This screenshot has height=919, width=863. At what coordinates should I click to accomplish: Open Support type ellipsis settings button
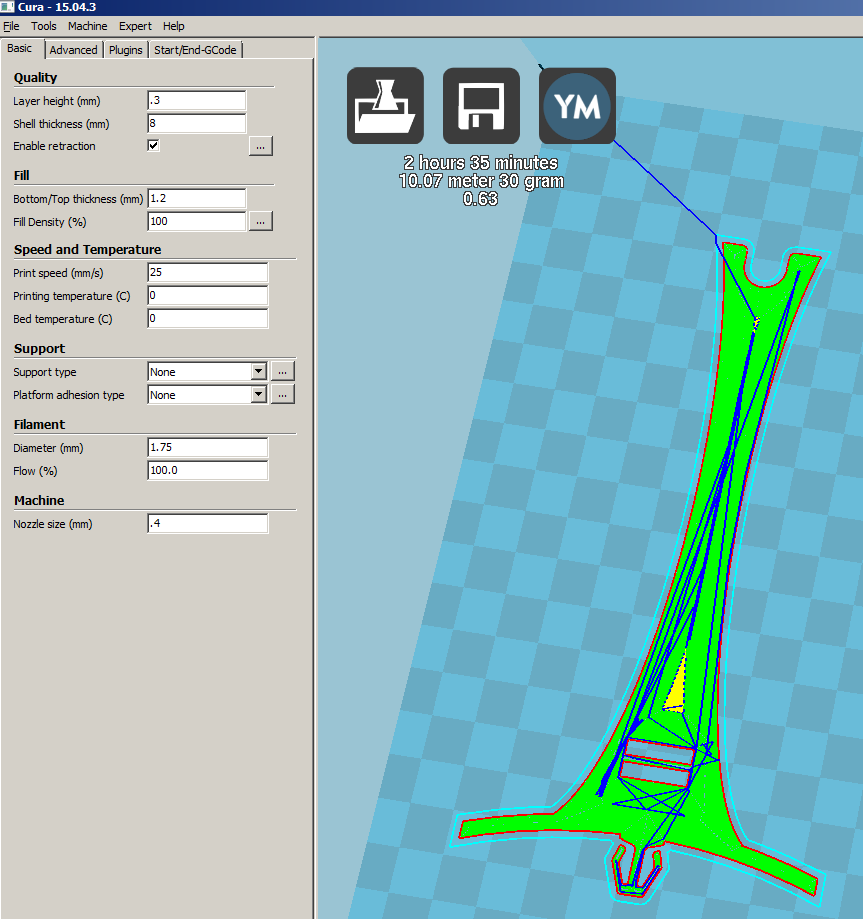coord(283,372)
